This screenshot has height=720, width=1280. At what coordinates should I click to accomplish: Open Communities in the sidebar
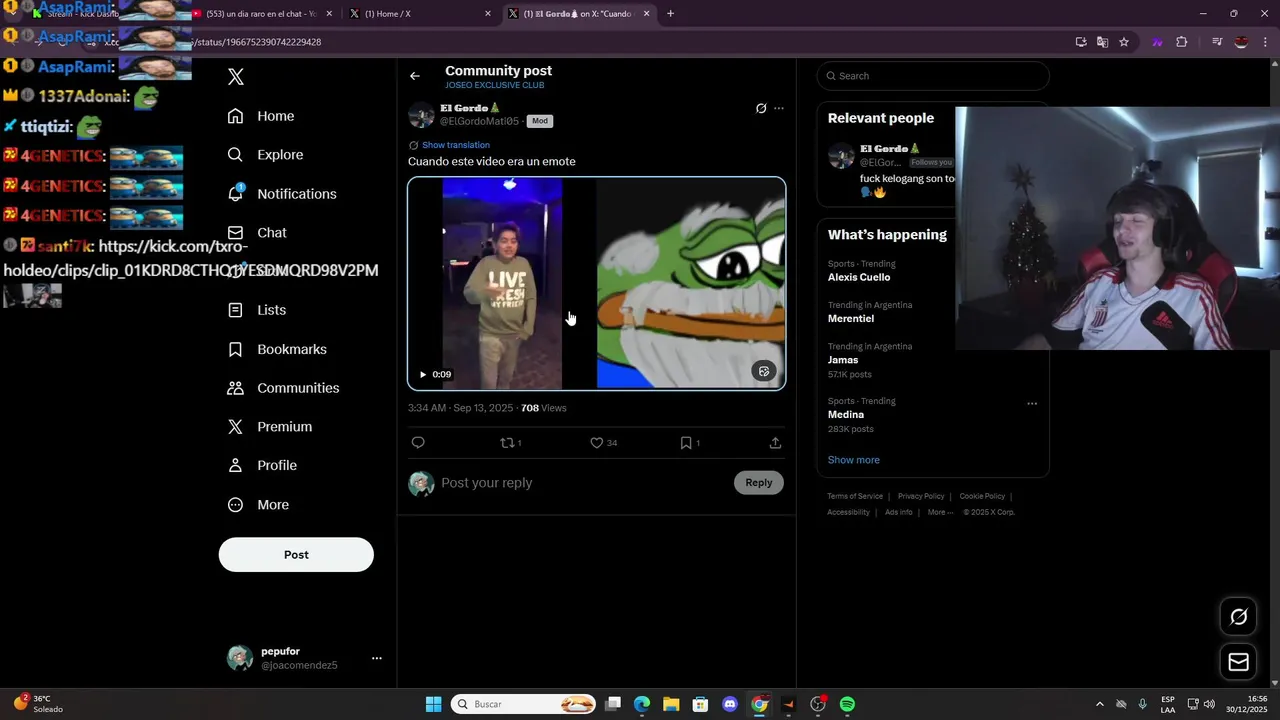tap(283, 388)
